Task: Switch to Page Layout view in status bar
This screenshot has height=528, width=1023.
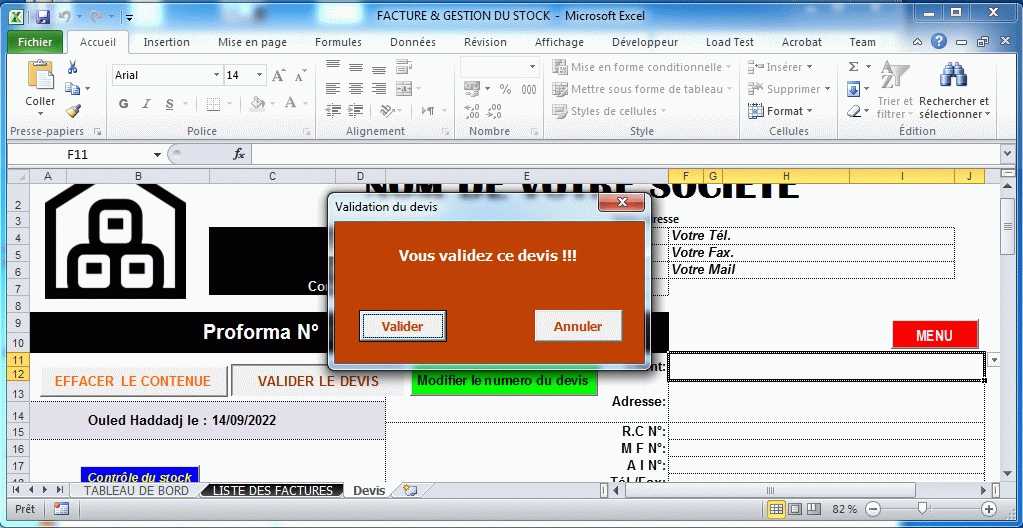Action: [795, 509]
